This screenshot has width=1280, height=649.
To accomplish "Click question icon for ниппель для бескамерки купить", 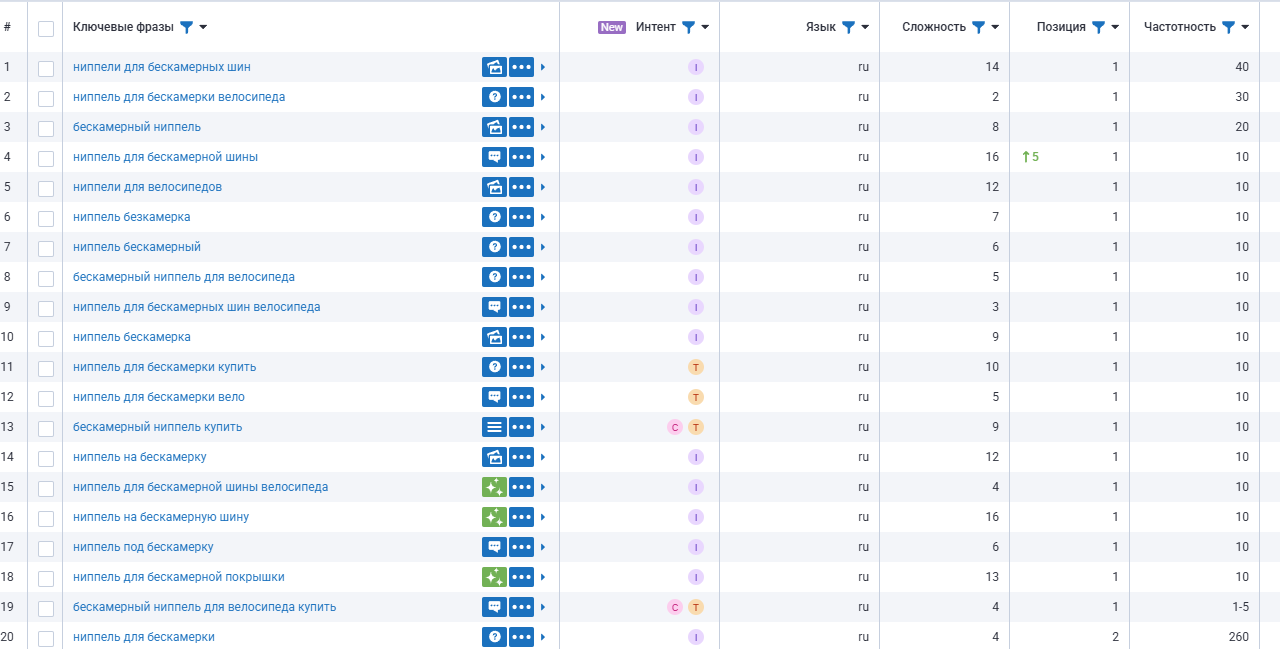I will tap(494, 367).
